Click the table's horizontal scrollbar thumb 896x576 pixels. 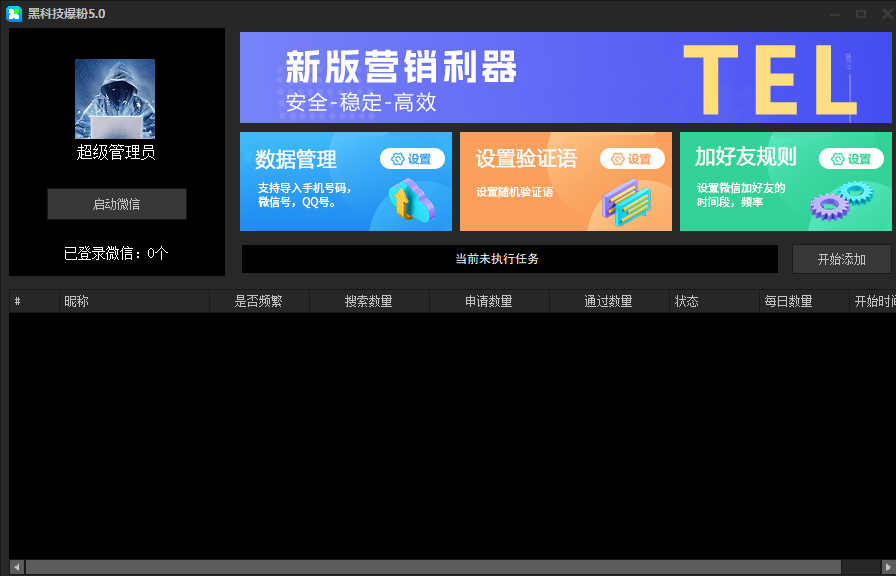pos(430,567)
